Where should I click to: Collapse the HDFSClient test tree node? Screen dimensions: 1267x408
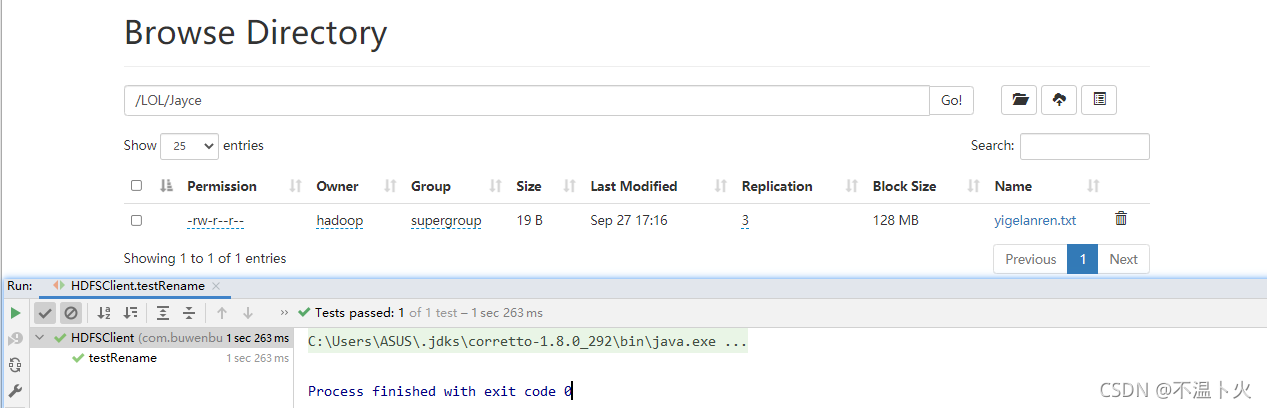pyautogui.click(x=39, y=338)
